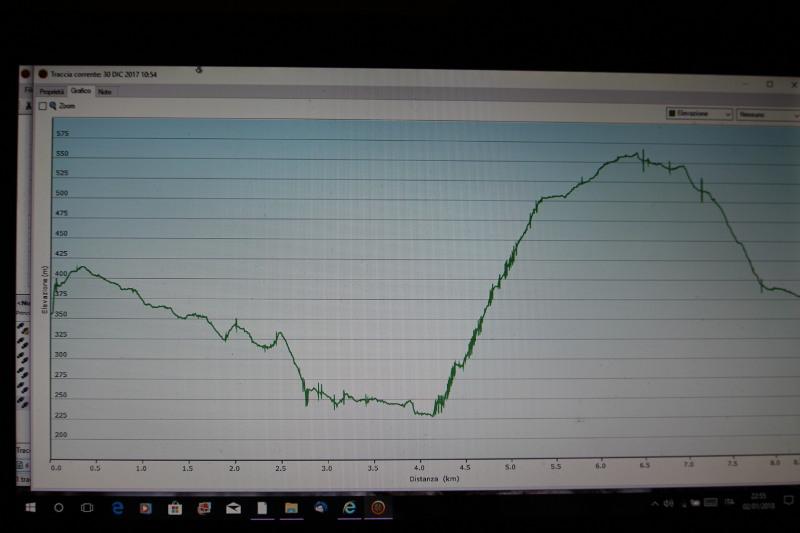Enable the Zoom checkbox
Viewport: 800px width, 533px height.
click(43, 105)
